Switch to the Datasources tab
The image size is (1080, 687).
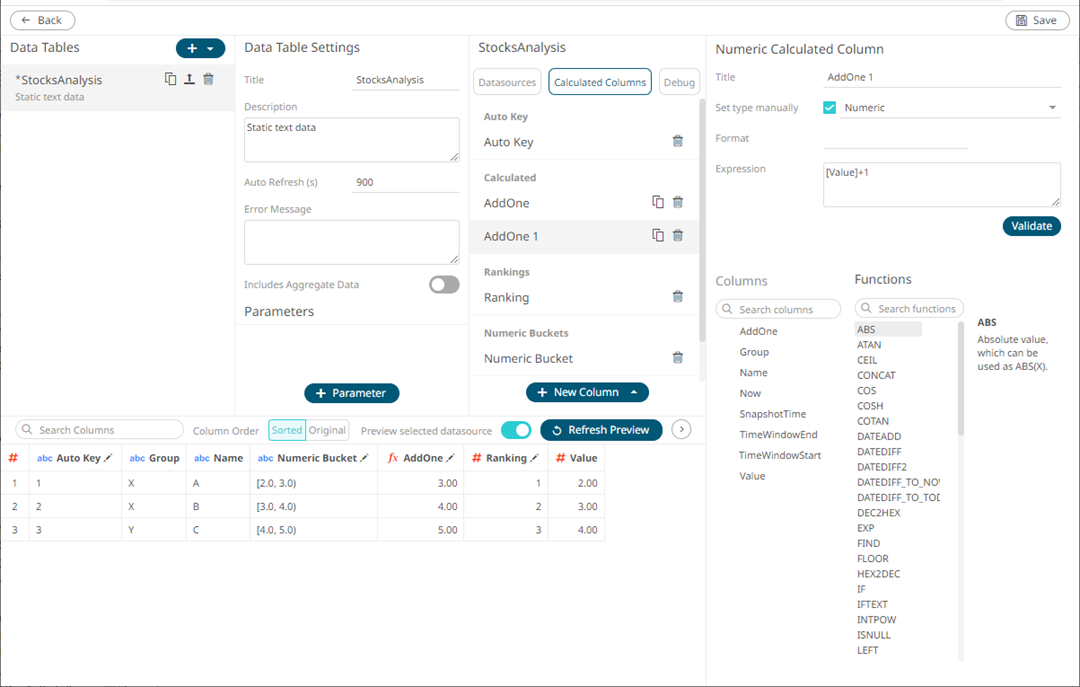[506, 82]
